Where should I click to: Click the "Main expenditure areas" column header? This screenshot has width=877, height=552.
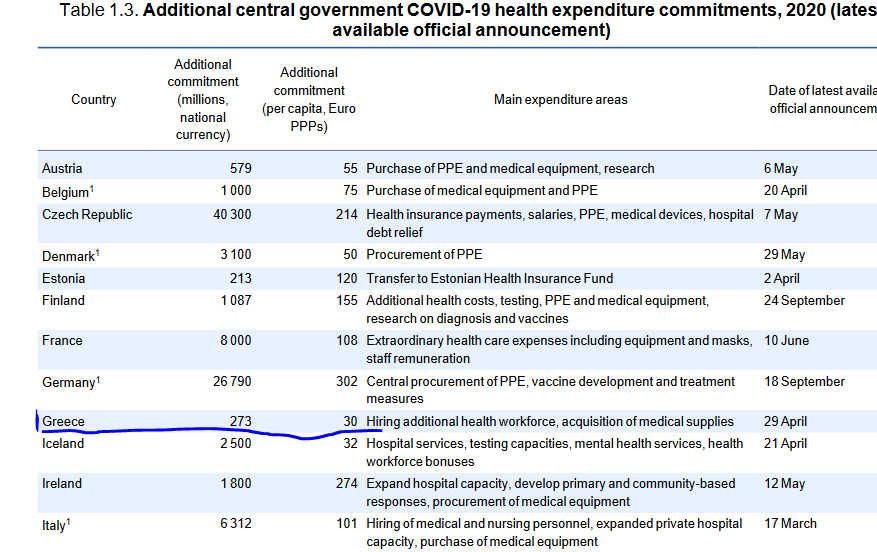(560, 100)
